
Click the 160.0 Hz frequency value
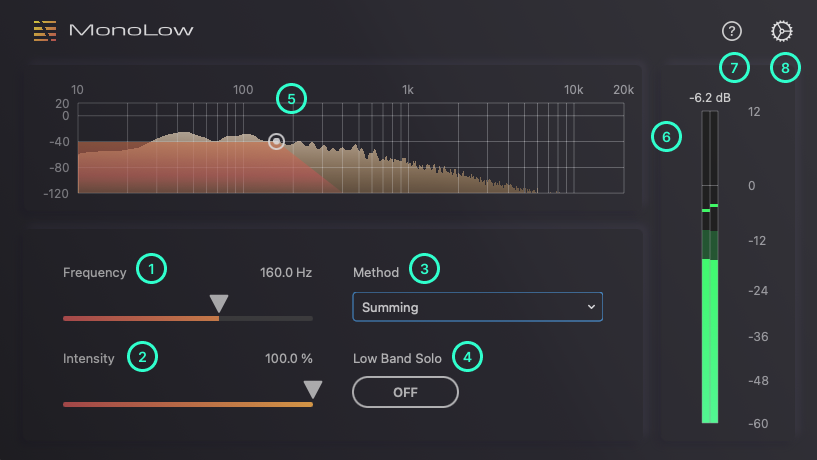tap(286, 272)
